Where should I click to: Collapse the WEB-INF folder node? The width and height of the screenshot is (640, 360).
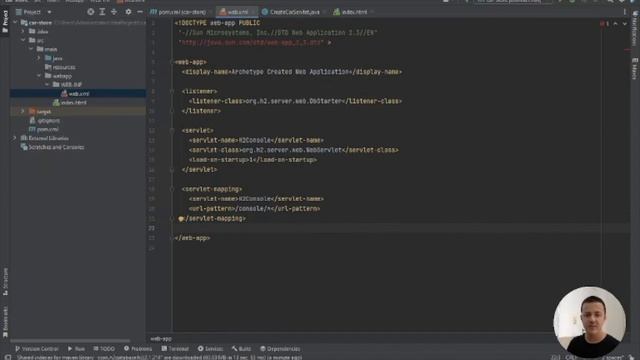(x=47, y=85)
